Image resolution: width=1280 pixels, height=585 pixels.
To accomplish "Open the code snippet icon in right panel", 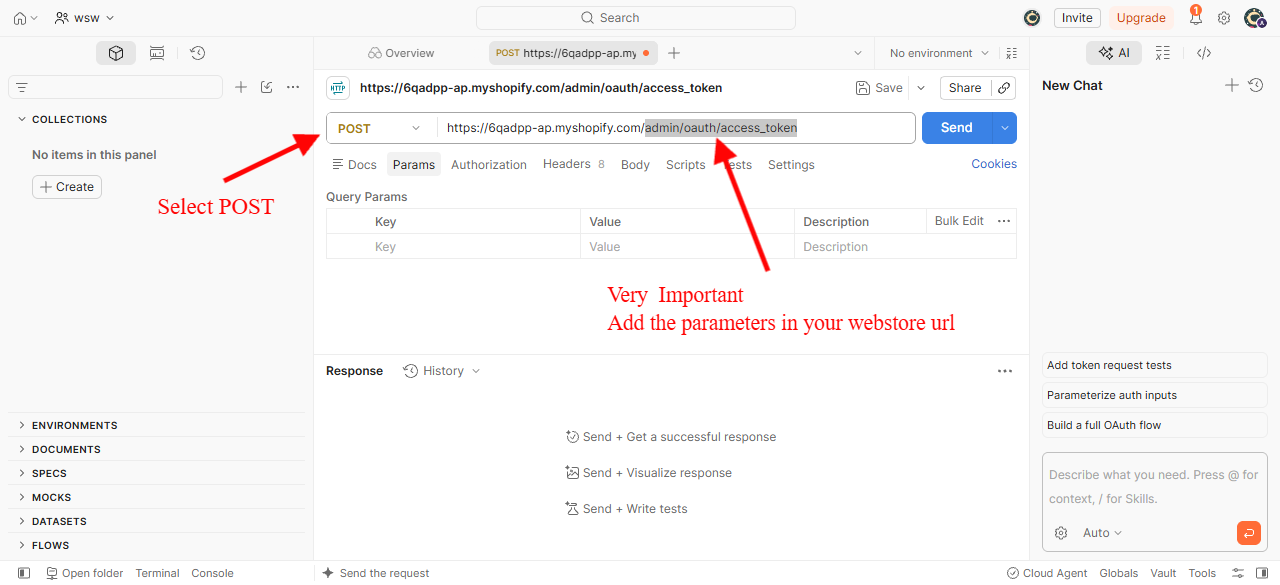I will point(1204,53).
